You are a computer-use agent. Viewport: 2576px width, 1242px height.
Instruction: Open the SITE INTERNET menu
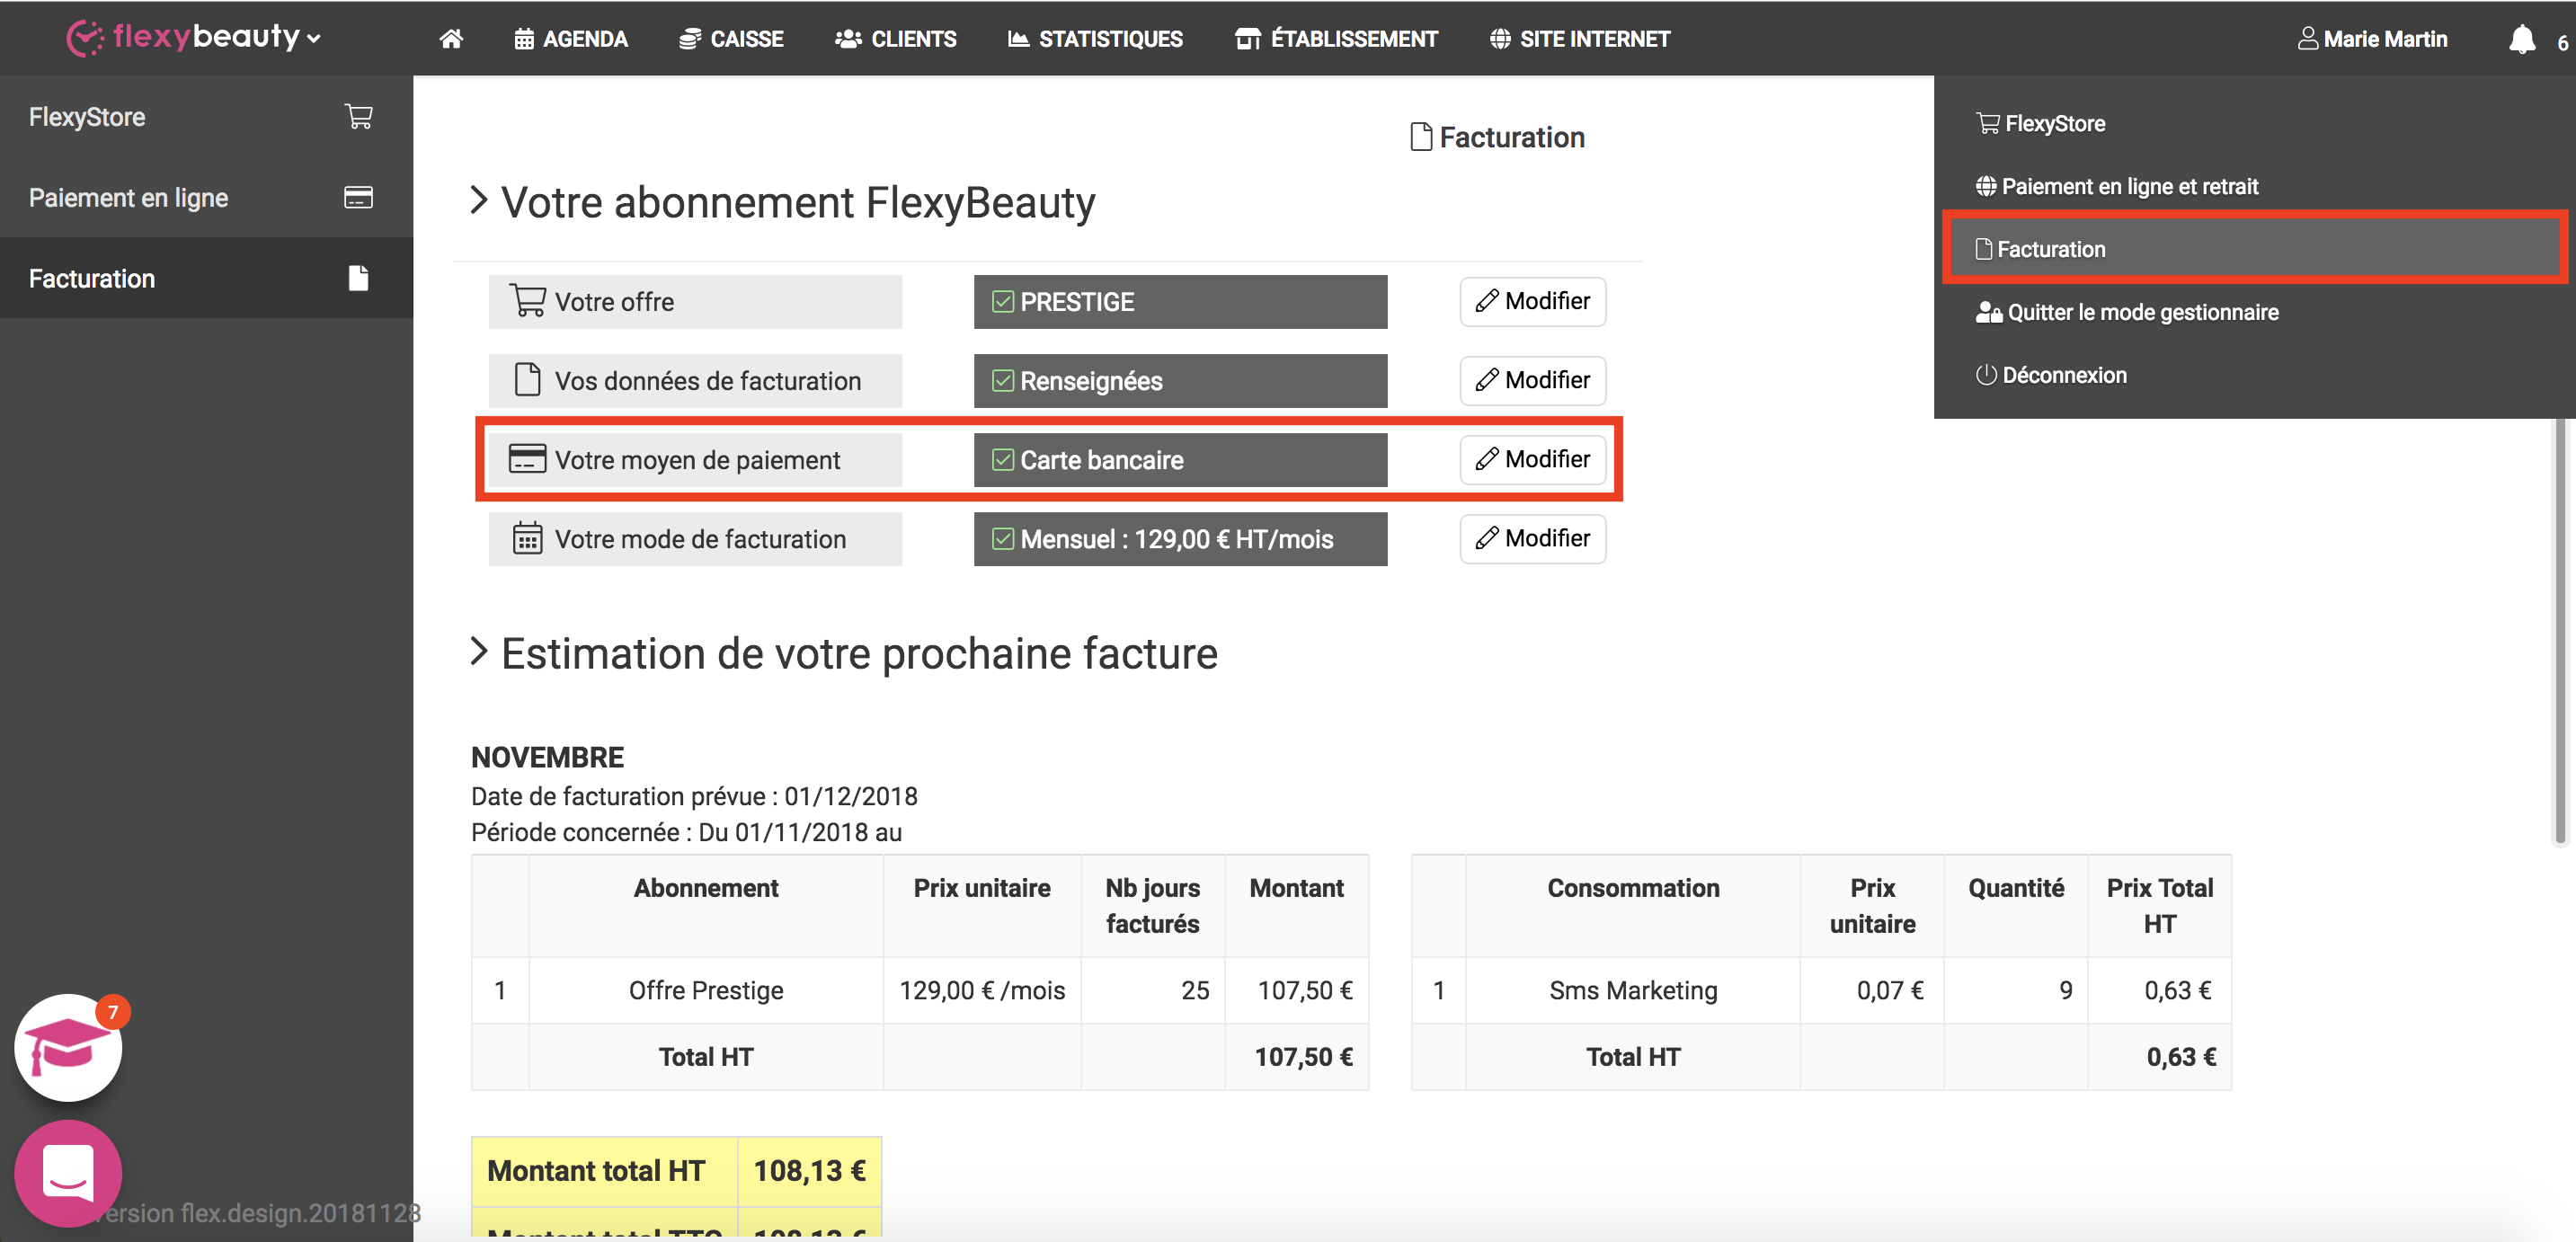[x=1580, y=39]
